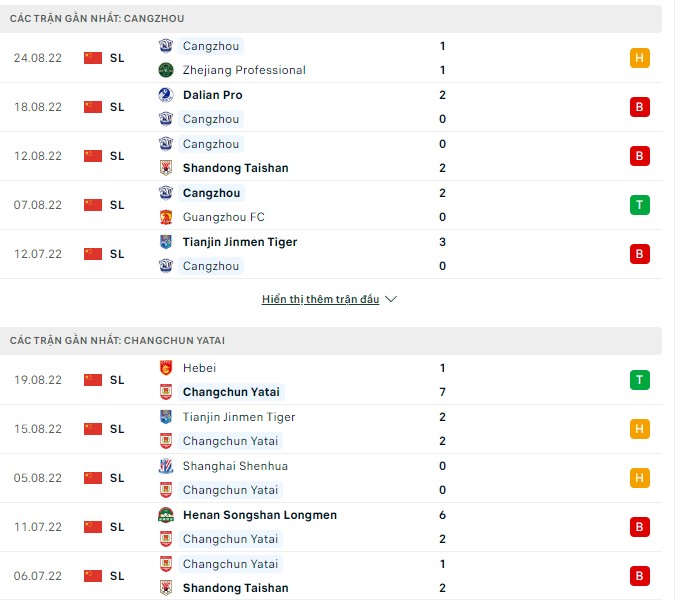Click the Hebei team crest
The image size is (675, 601).
166,368
